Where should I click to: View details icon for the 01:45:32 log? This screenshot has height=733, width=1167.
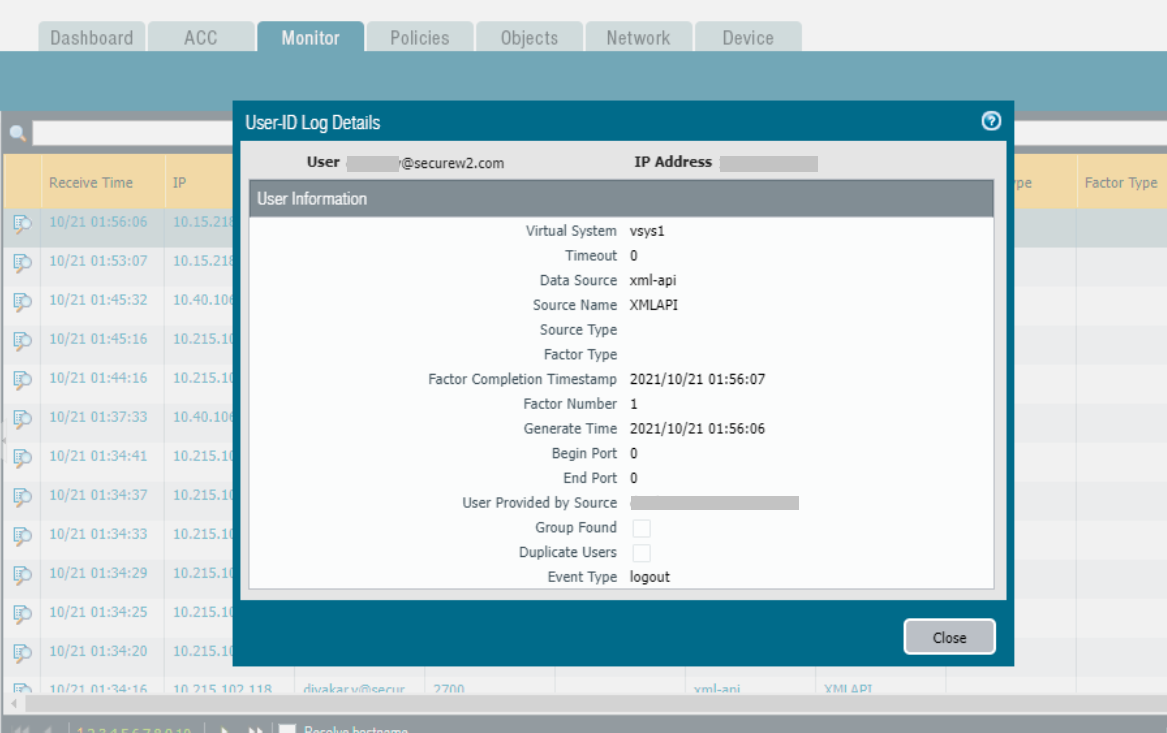click(22, 301)
